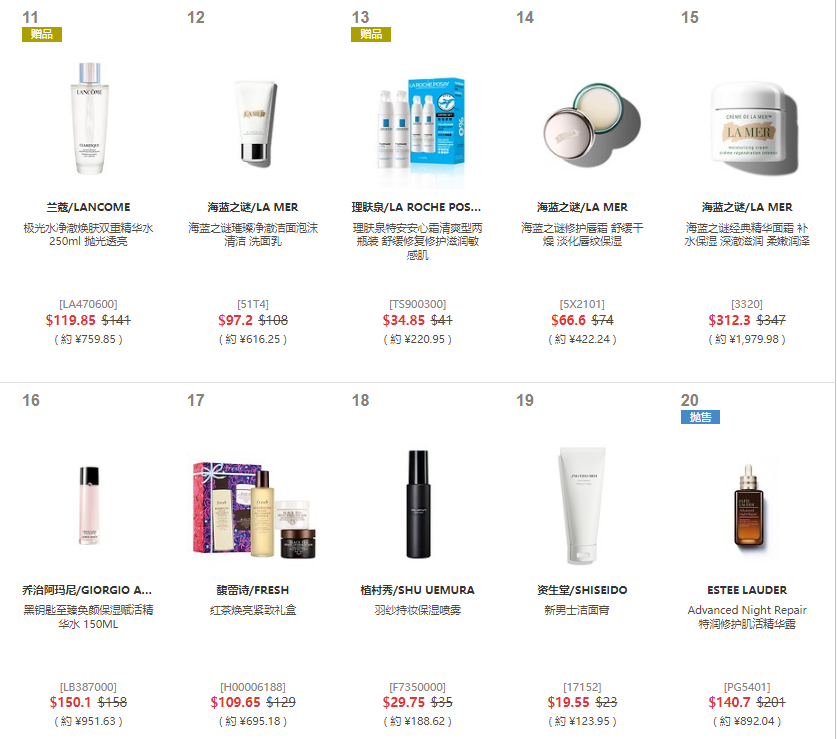Click the 新男士洁面膏 product name
The image size is (837, 739).
577,610
